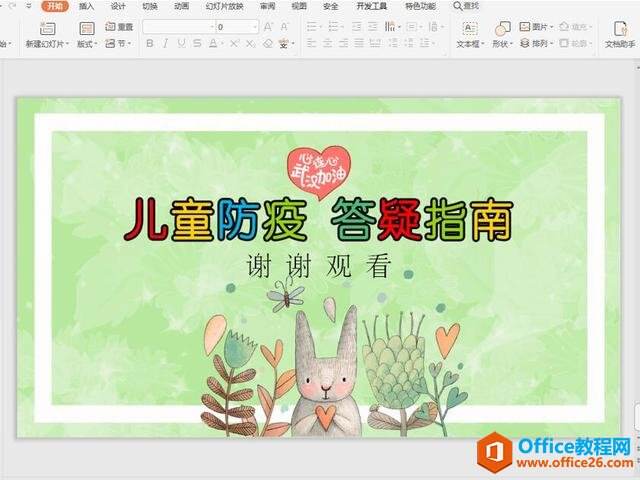The image size is (640, 480).
Task: Switch to the 视图 (View) tab
Action: 299,6
